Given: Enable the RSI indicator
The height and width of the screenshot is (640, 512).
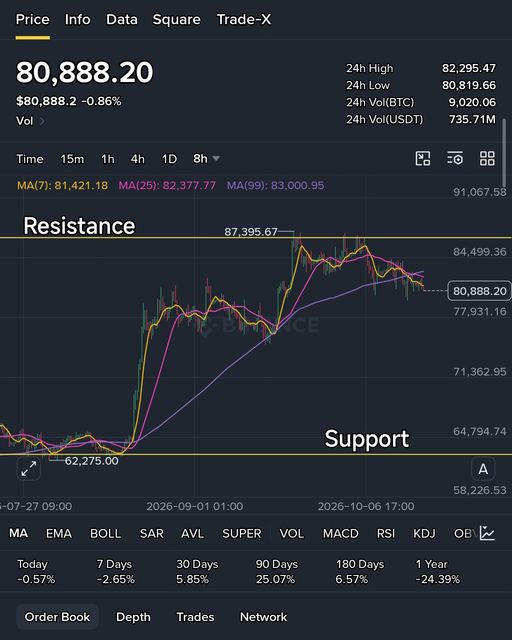Looking at the screenshot, I should click(385, 533).
